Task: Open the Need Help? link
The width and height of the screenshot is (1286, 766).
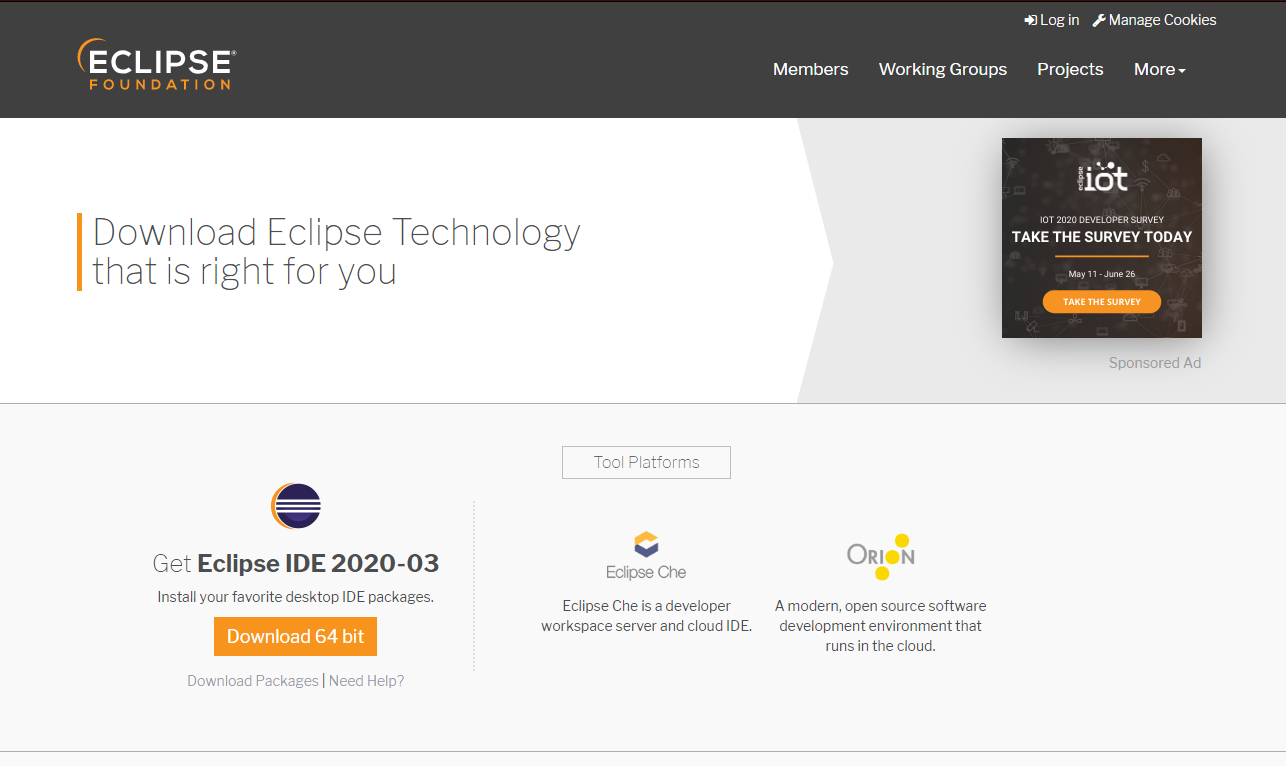Action: [x=366, y=681]
